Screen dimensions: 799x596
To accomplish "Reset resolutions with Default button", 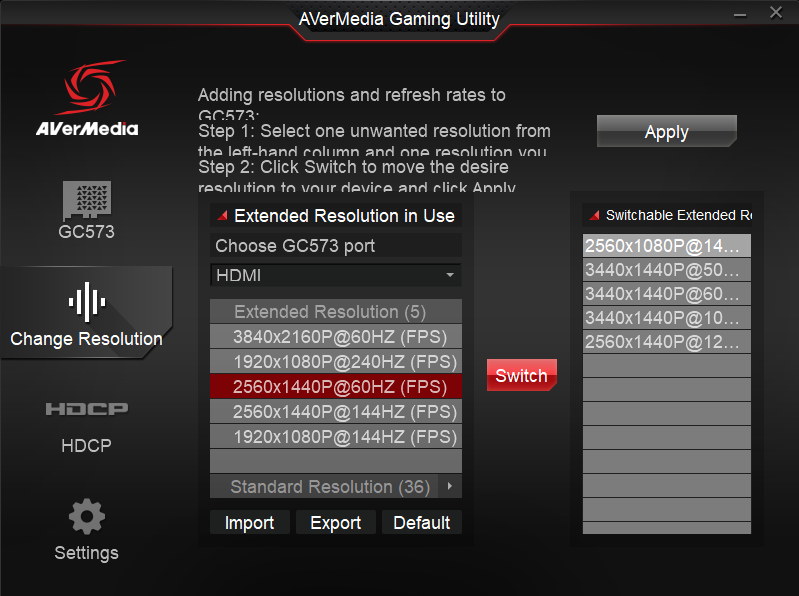I will (x=421, y=523).
